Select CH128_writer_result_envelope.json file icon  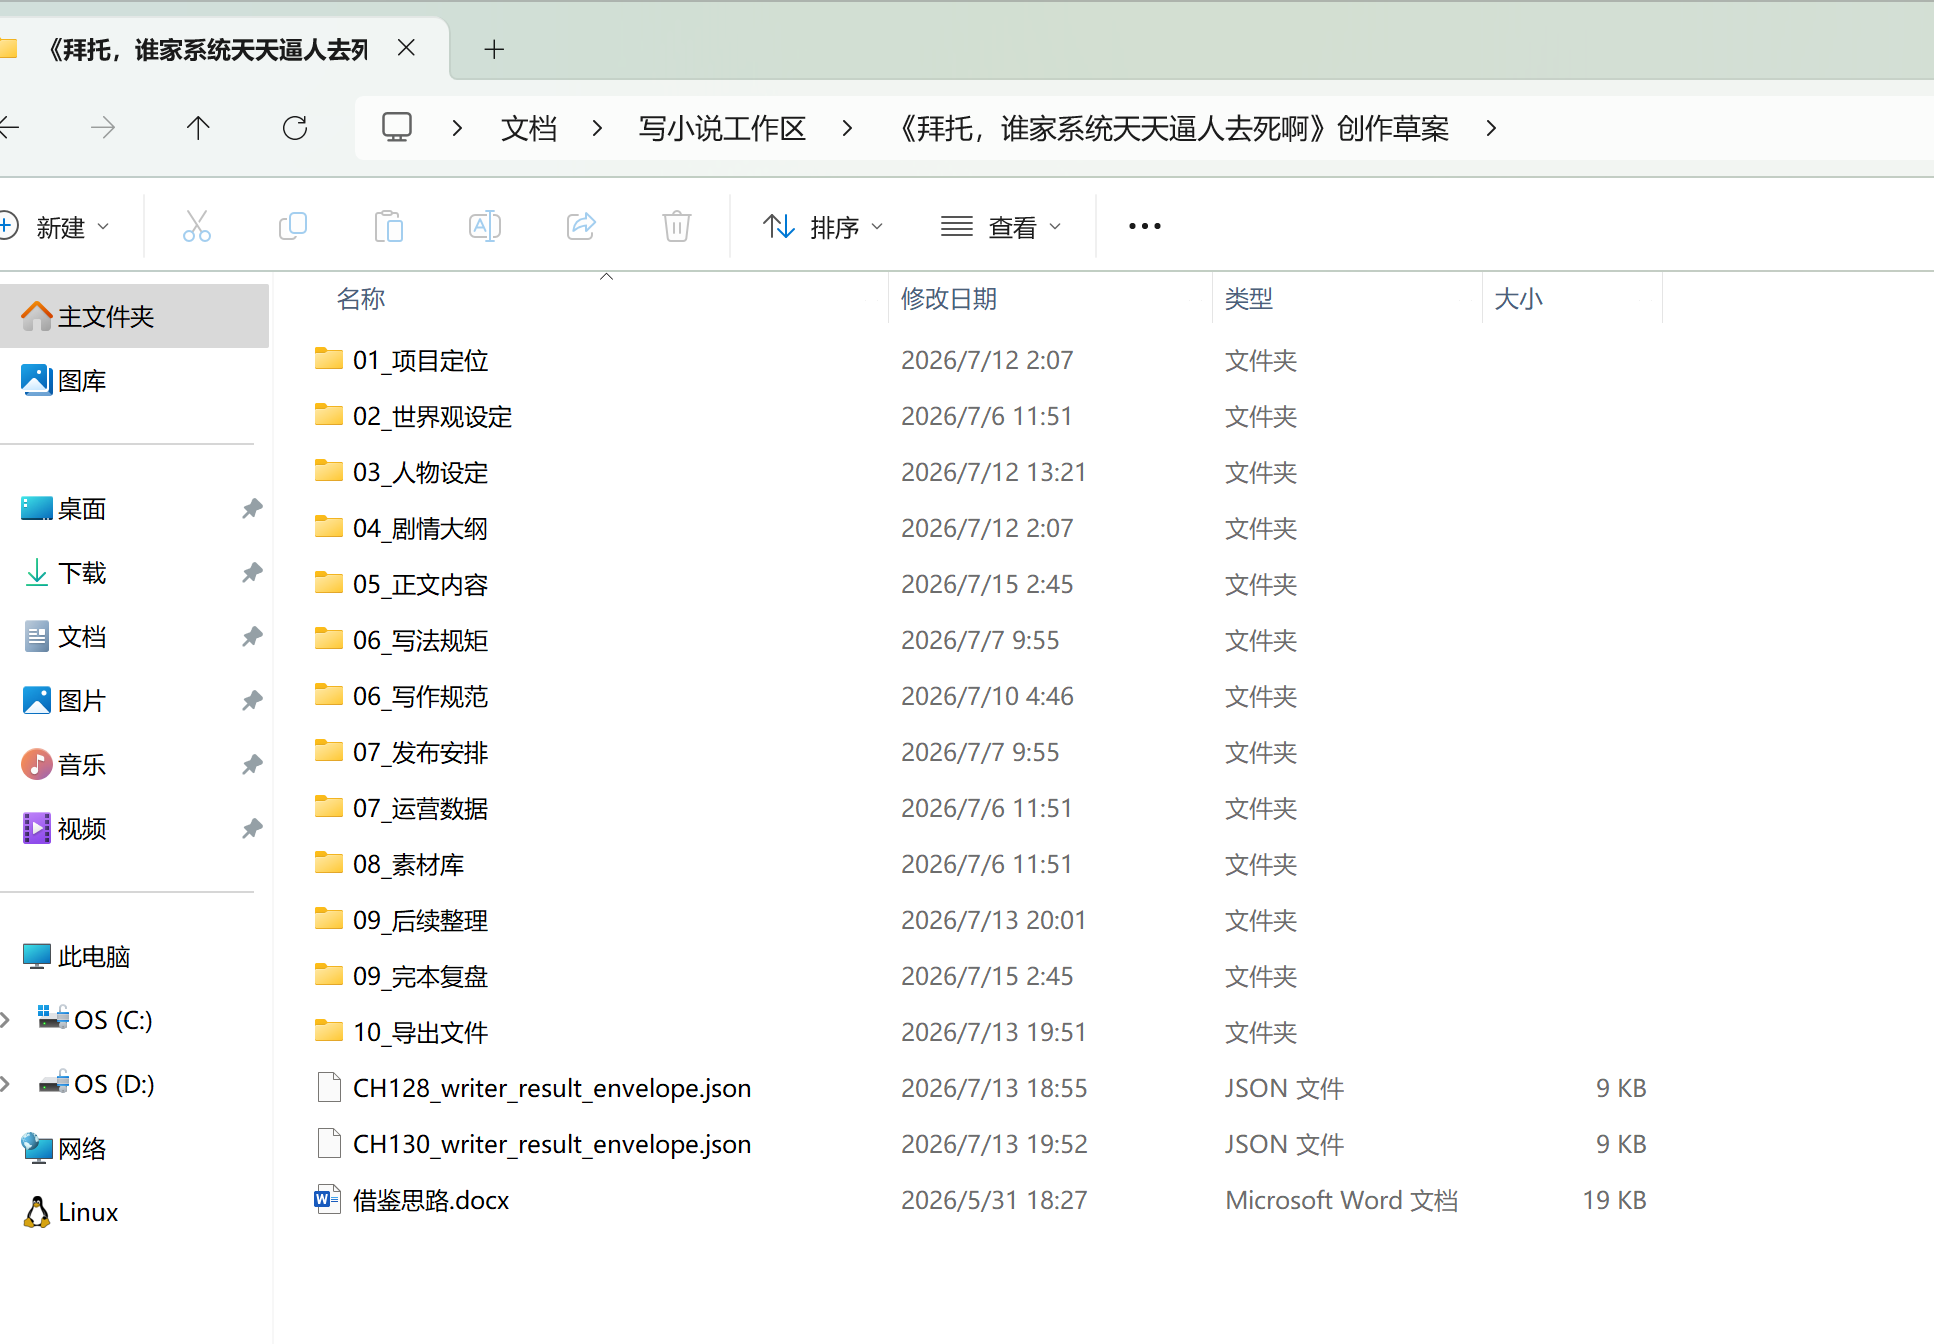click(x=329, y=1087)
